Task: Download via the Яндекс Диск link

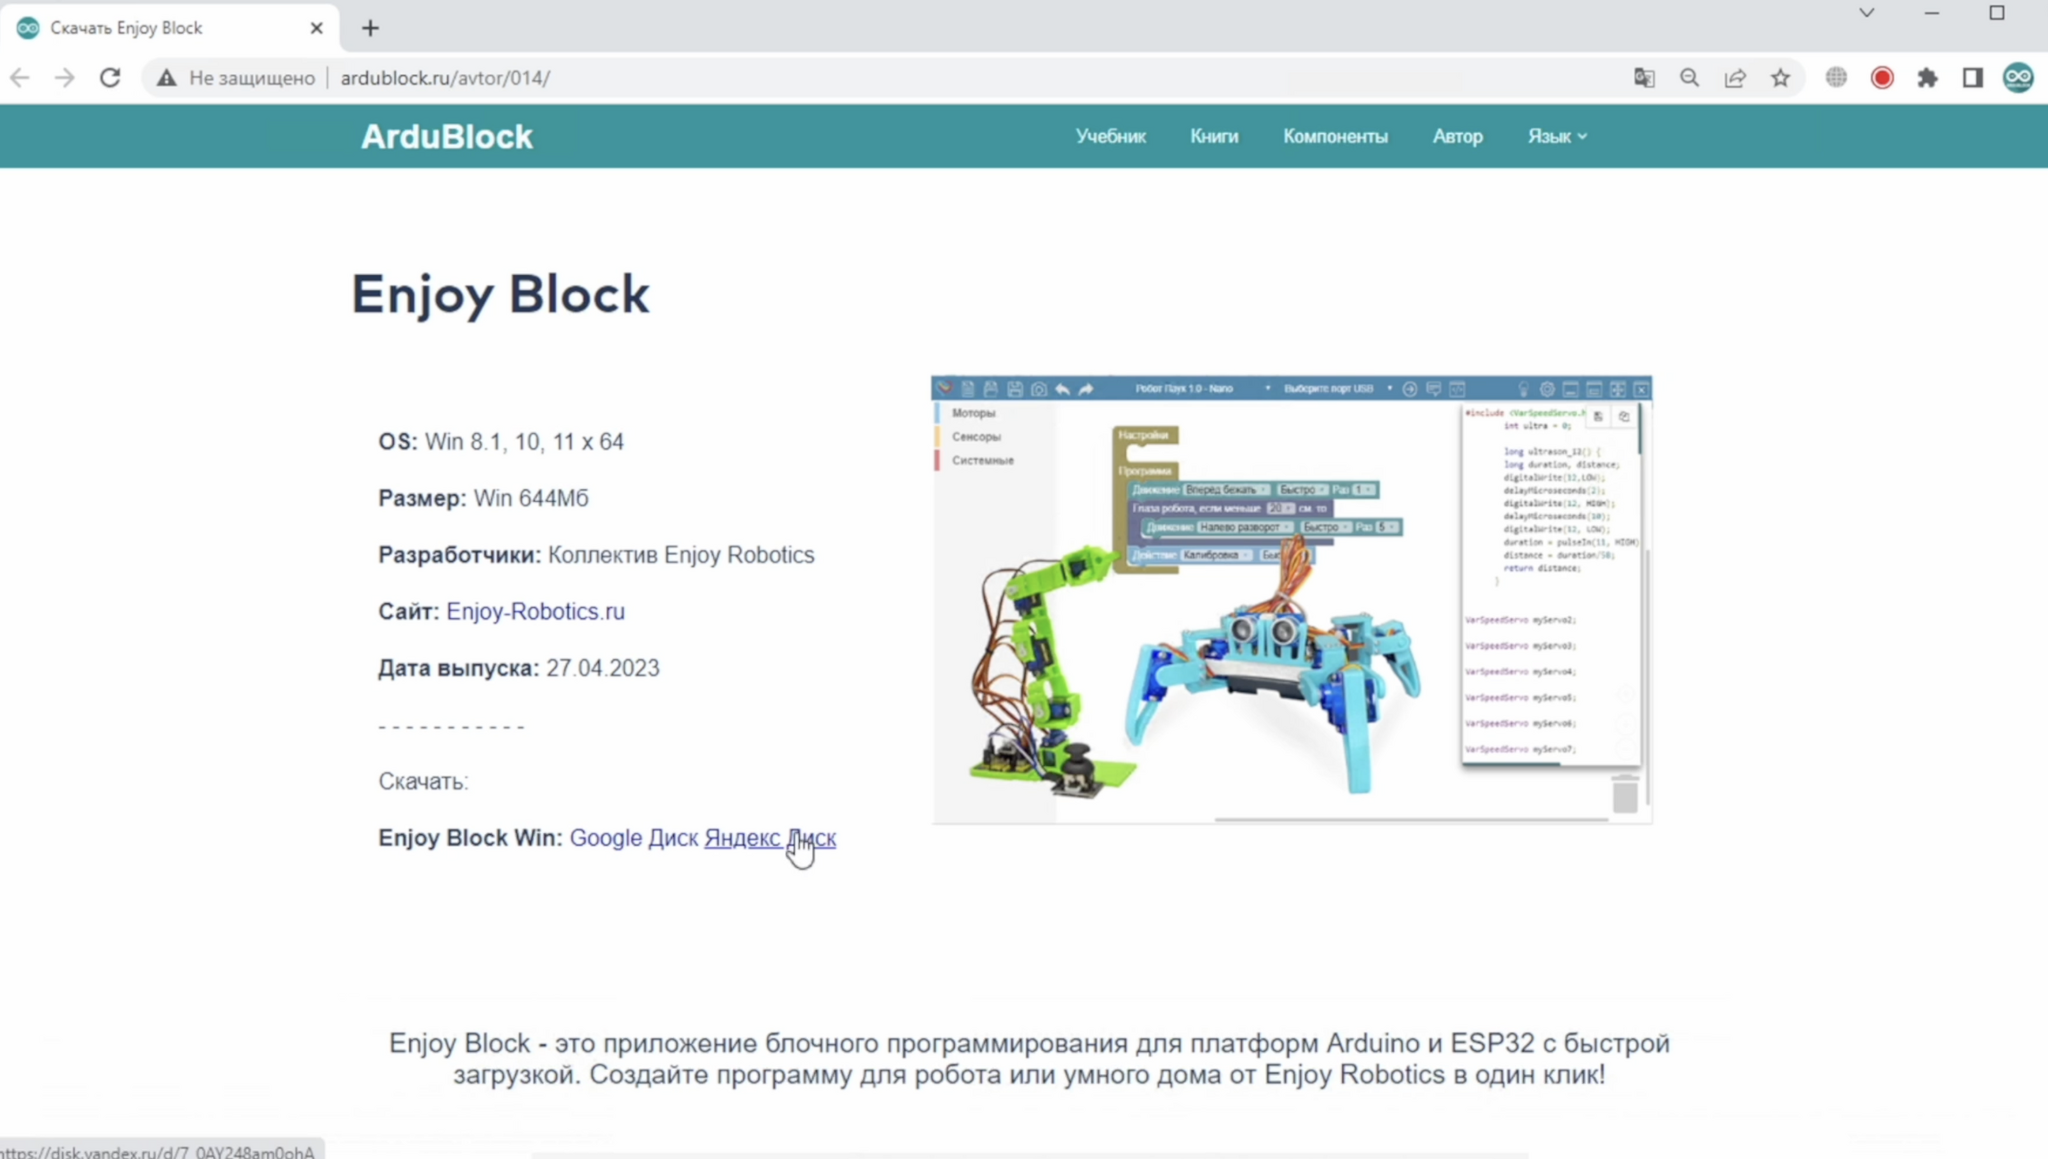Action: pos(770,838)
